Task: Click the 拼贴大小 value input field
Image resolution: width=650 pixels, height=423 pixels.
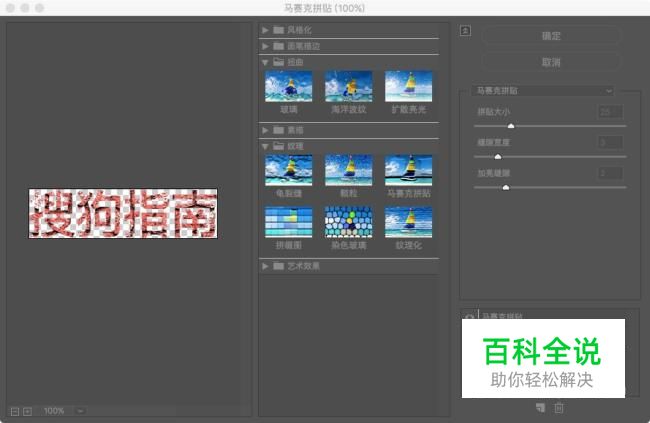Action: [610, 112]
